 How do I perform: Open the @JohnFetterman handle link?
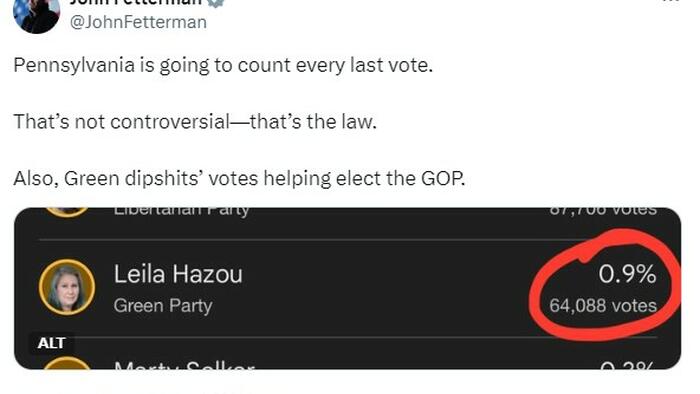point(138,22)
